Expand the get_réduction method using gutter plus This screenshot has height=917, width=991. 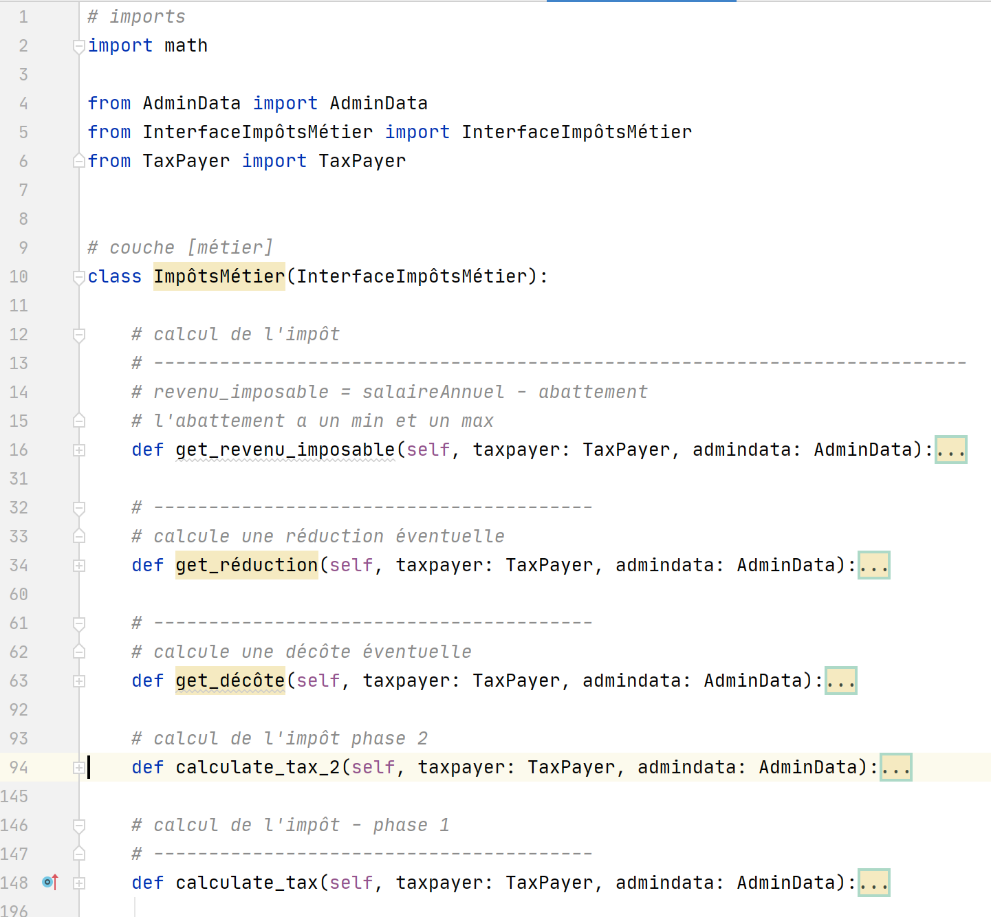[x=79, y=566]
